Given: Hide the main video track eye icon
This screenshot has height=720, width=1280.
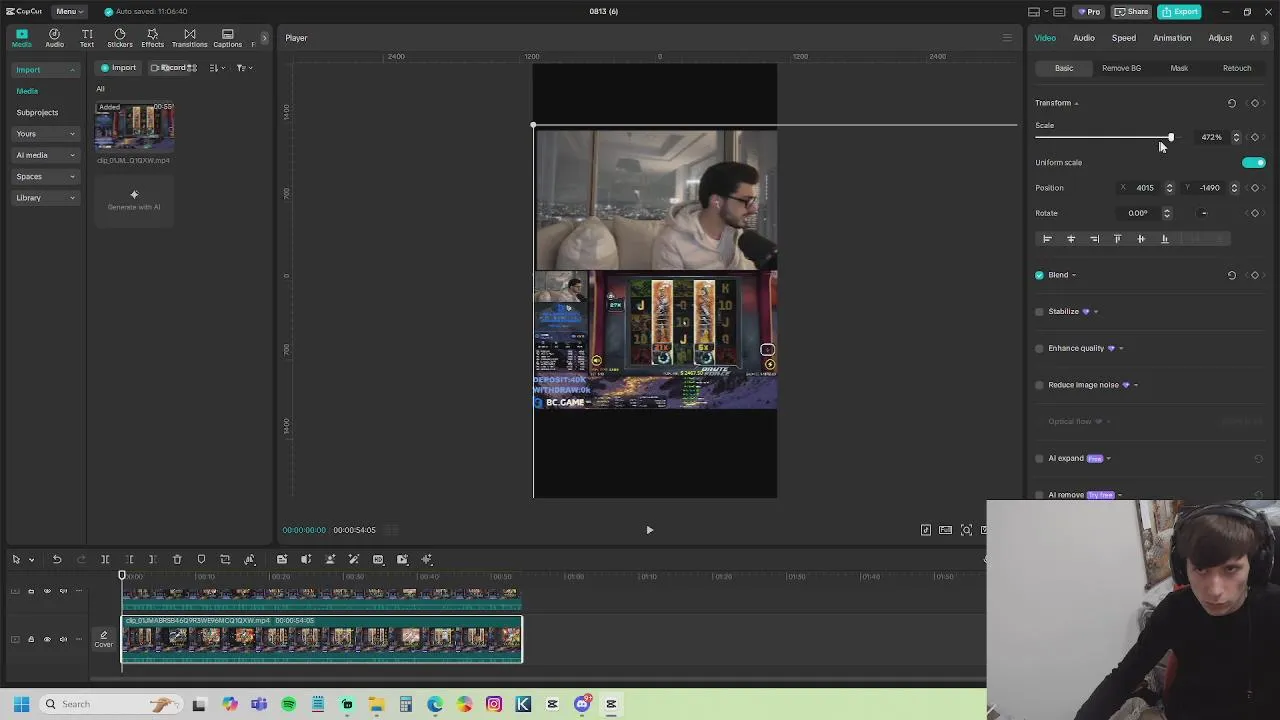Looking at the screenshot, I should point(47,639).
